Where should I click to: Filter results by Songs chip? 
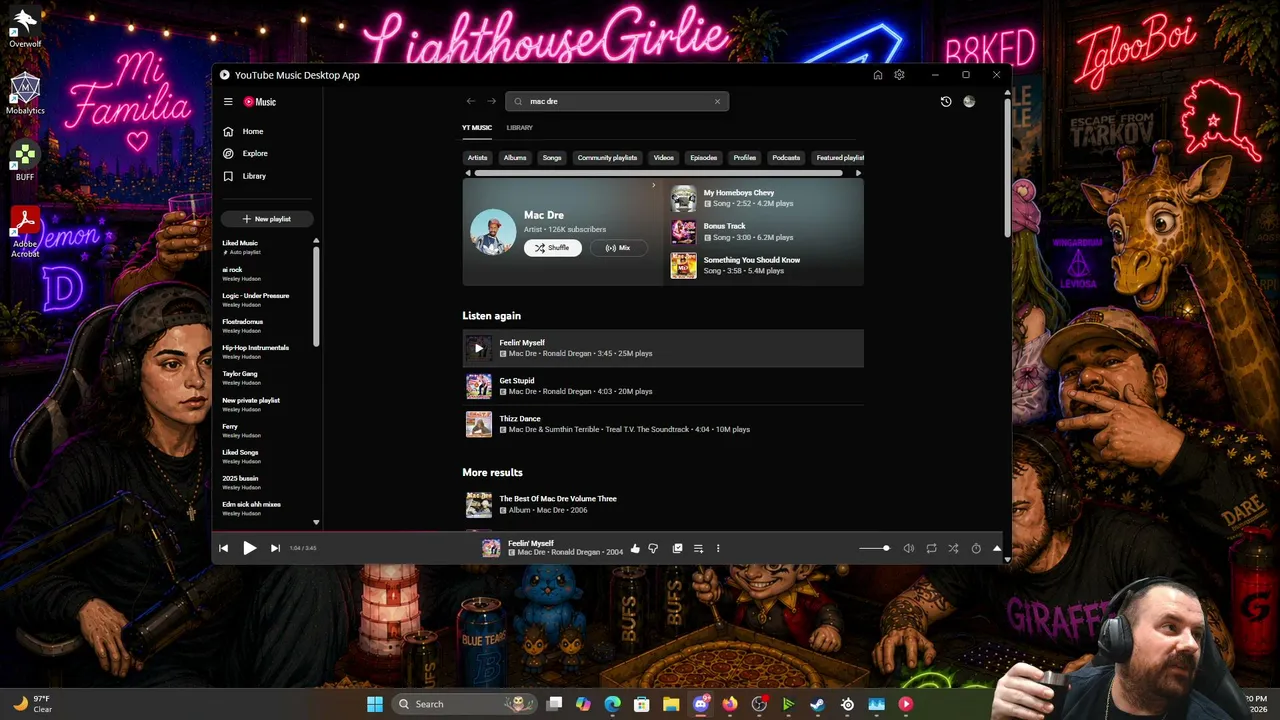552,158
